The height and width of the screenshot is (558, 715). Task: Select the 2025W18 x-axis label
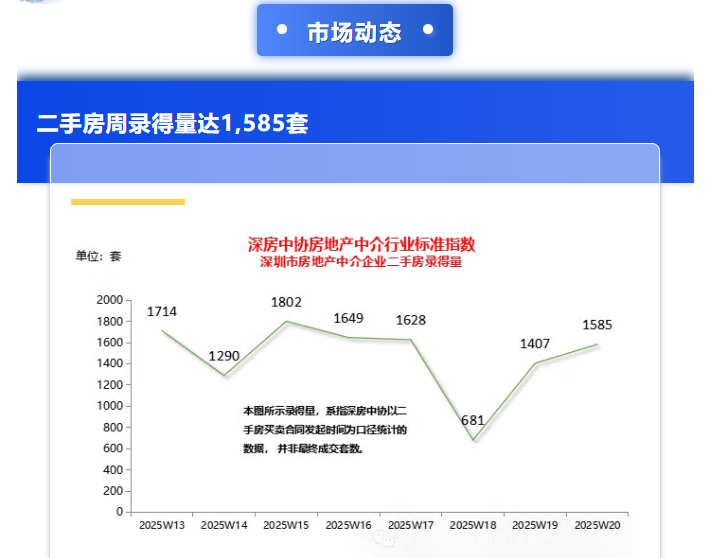click(473, 525)
